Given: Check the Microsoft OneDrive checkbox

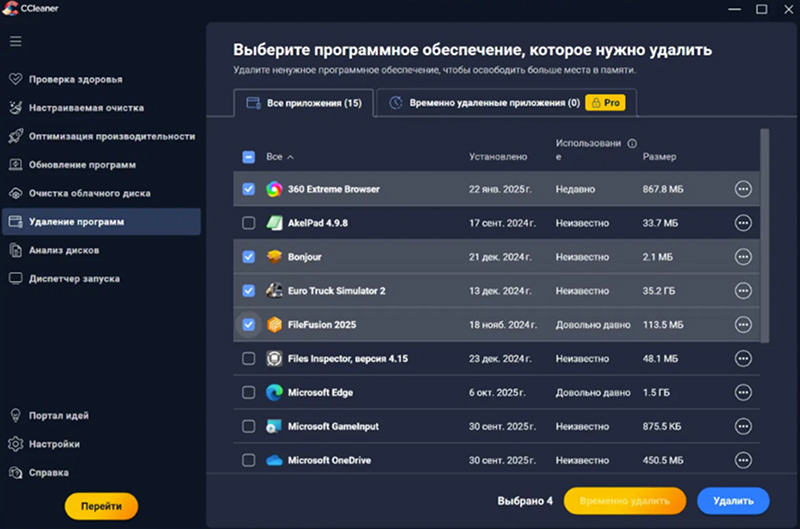Looking at the screenshot, I should click(248, 460).
